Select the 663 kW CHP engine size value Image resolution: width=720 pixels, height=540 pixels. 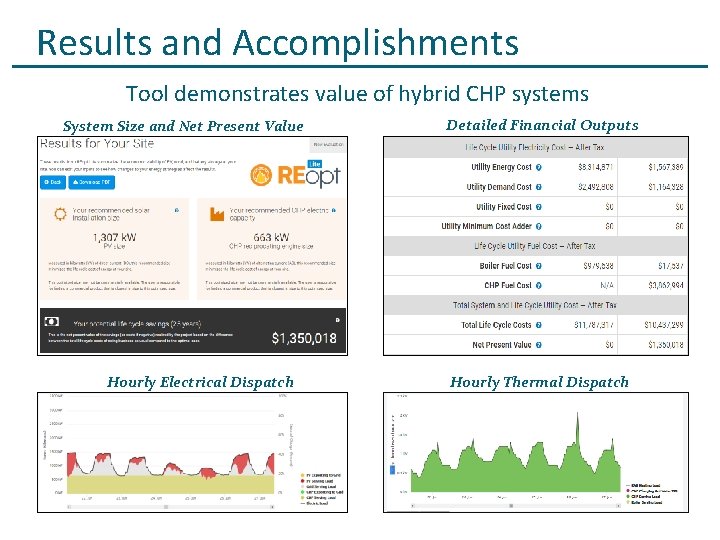271,237
